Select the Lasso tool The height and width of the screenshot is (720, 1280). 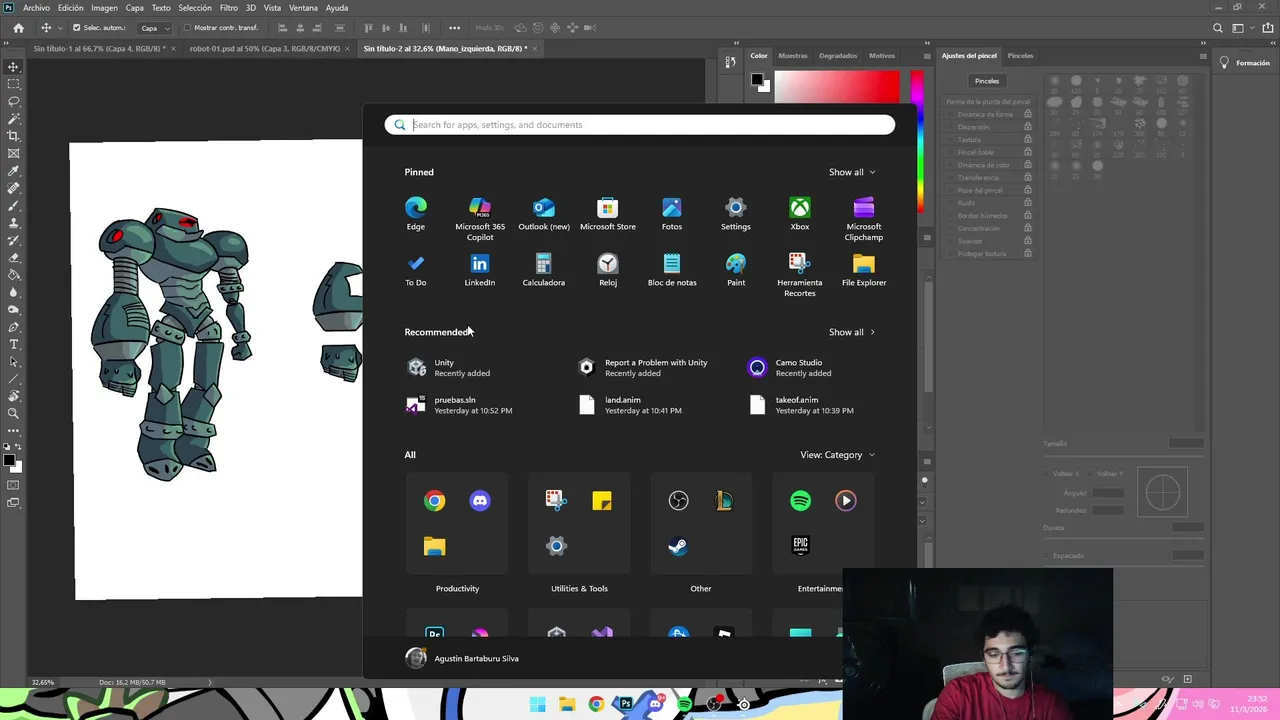13,101
